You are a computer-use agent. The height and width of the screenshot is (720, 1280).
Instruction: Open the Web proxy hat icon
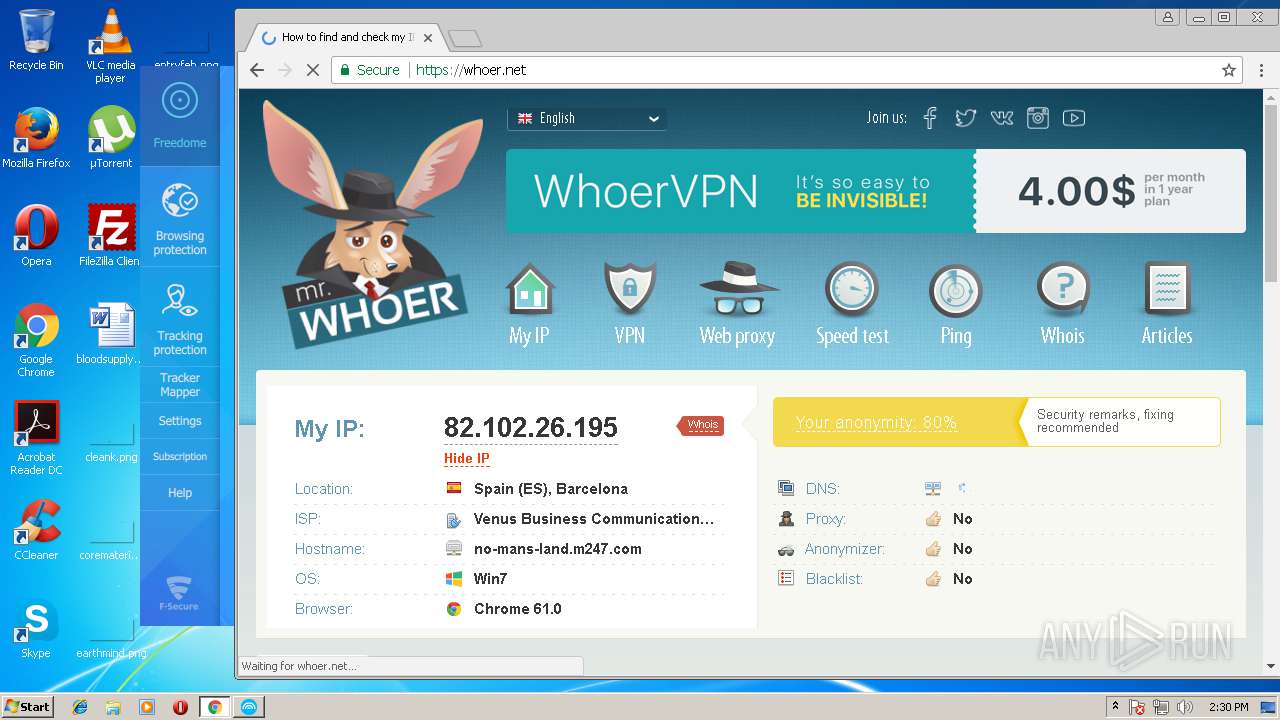pos(738,289)
